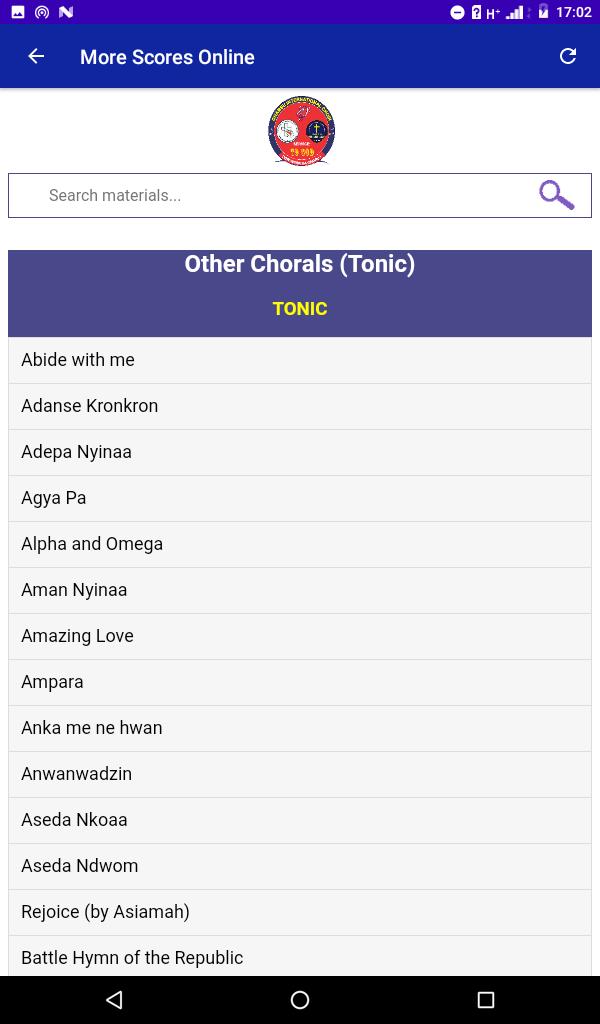600x1024 pixels.
Task: Select Battle Hymn of the Republic
Action: click(300, 957)
